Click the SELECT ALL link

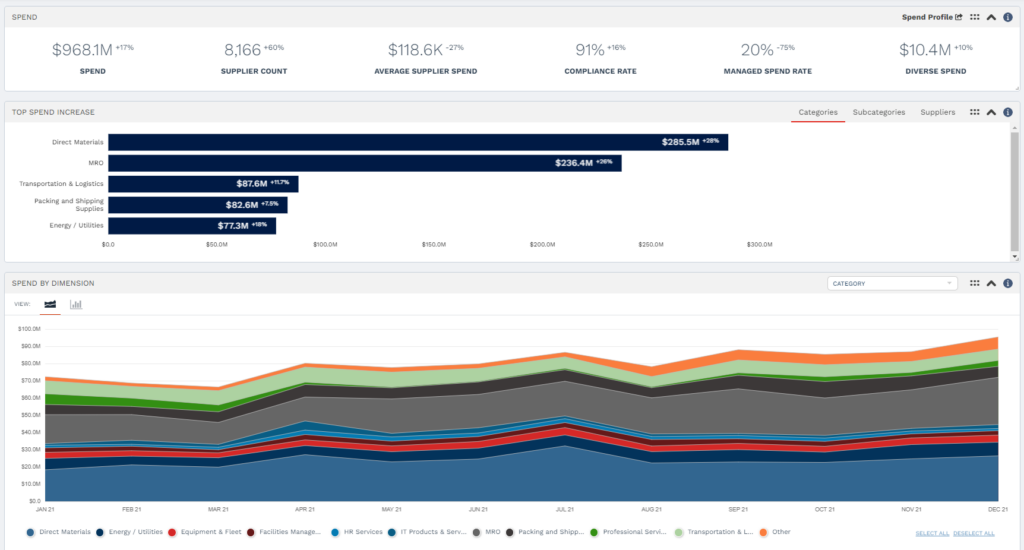tap(932, 534)
